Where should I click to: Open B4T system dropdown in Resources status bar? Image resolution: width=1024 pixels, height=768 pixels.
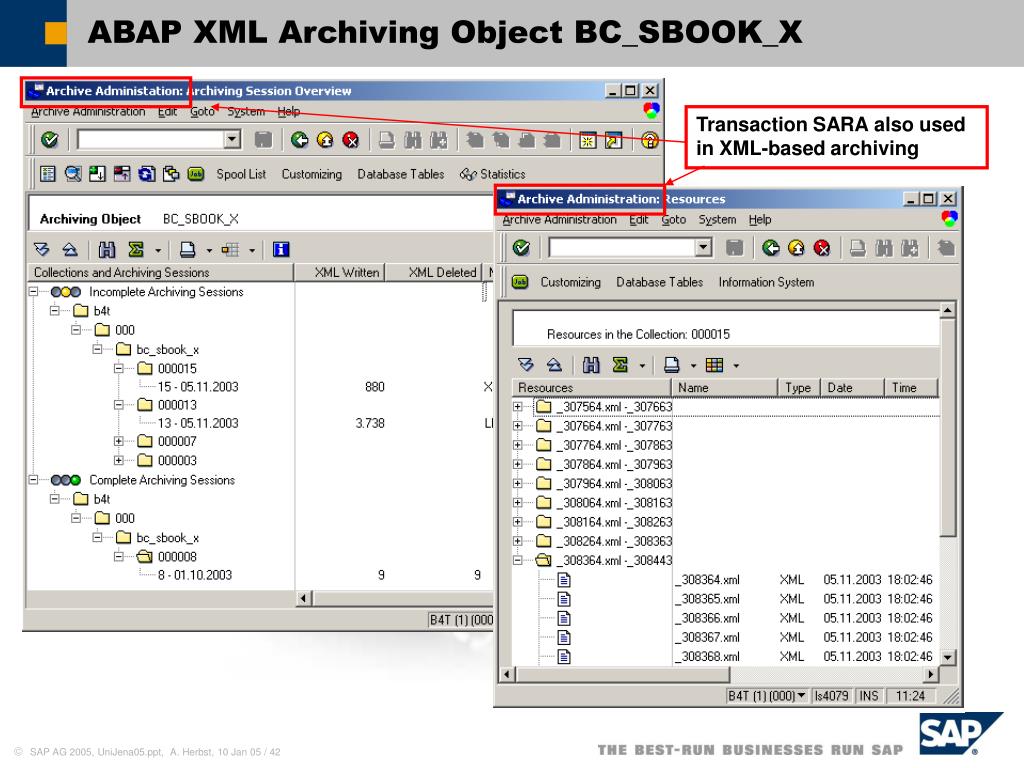[x=801, y=696]
